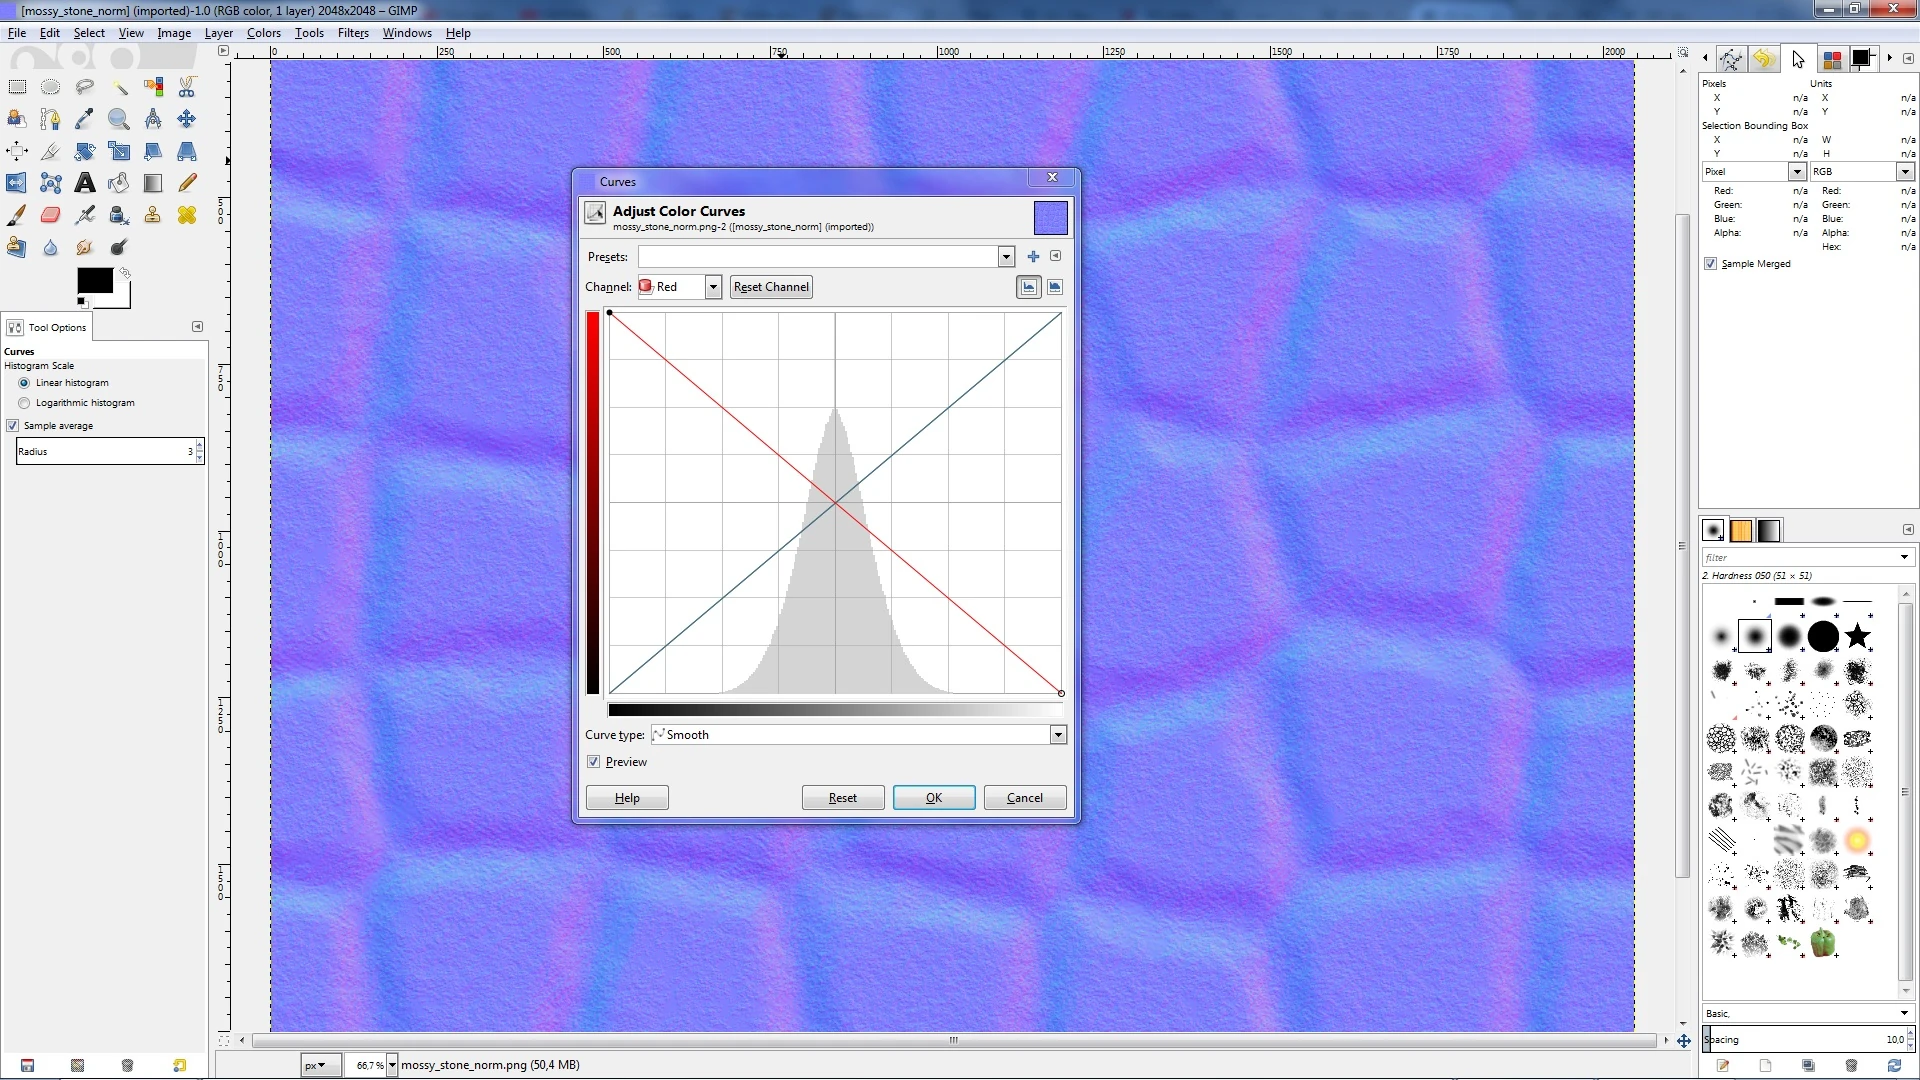Open the Colors menu
Viewport: 1920px width, 1080px height.
(263, 33)
